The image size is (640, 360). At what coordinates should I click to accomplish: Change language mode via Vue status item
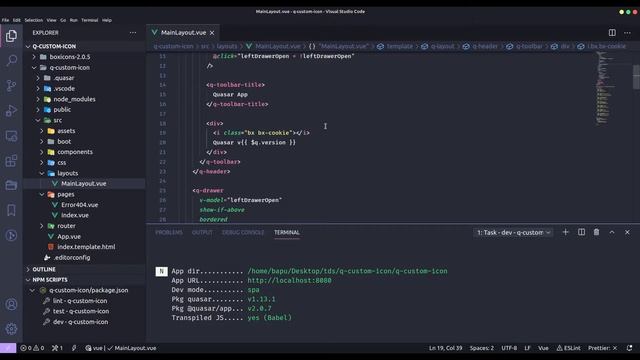[x=543, y=348]
